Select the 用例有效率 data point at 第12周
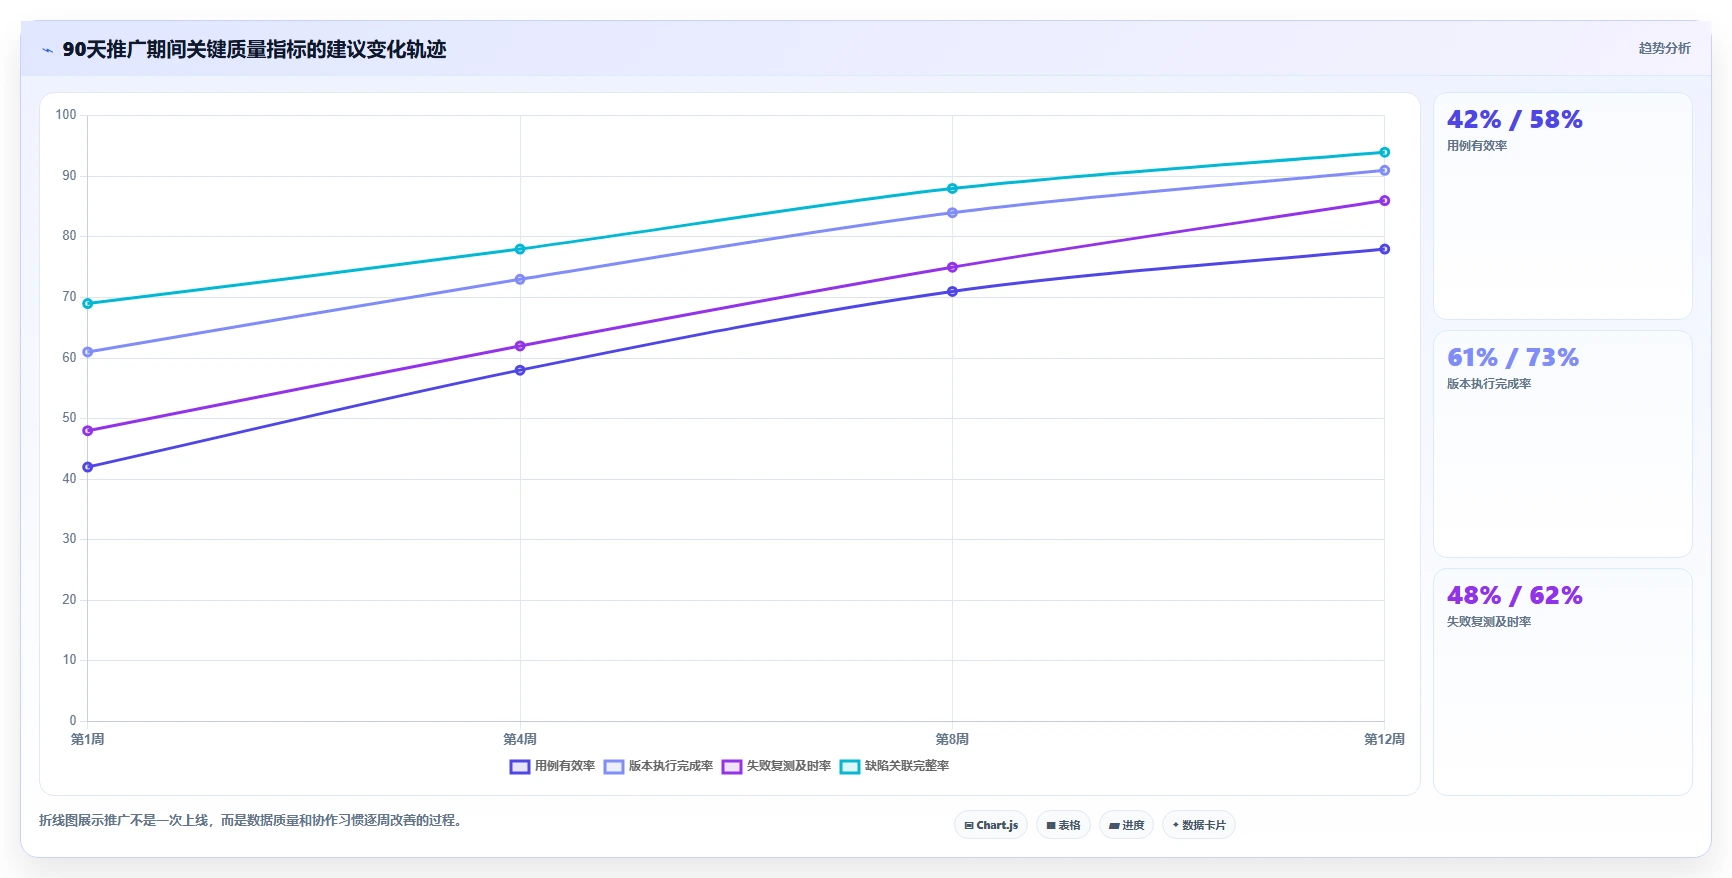 click(x=1385, y=249)
